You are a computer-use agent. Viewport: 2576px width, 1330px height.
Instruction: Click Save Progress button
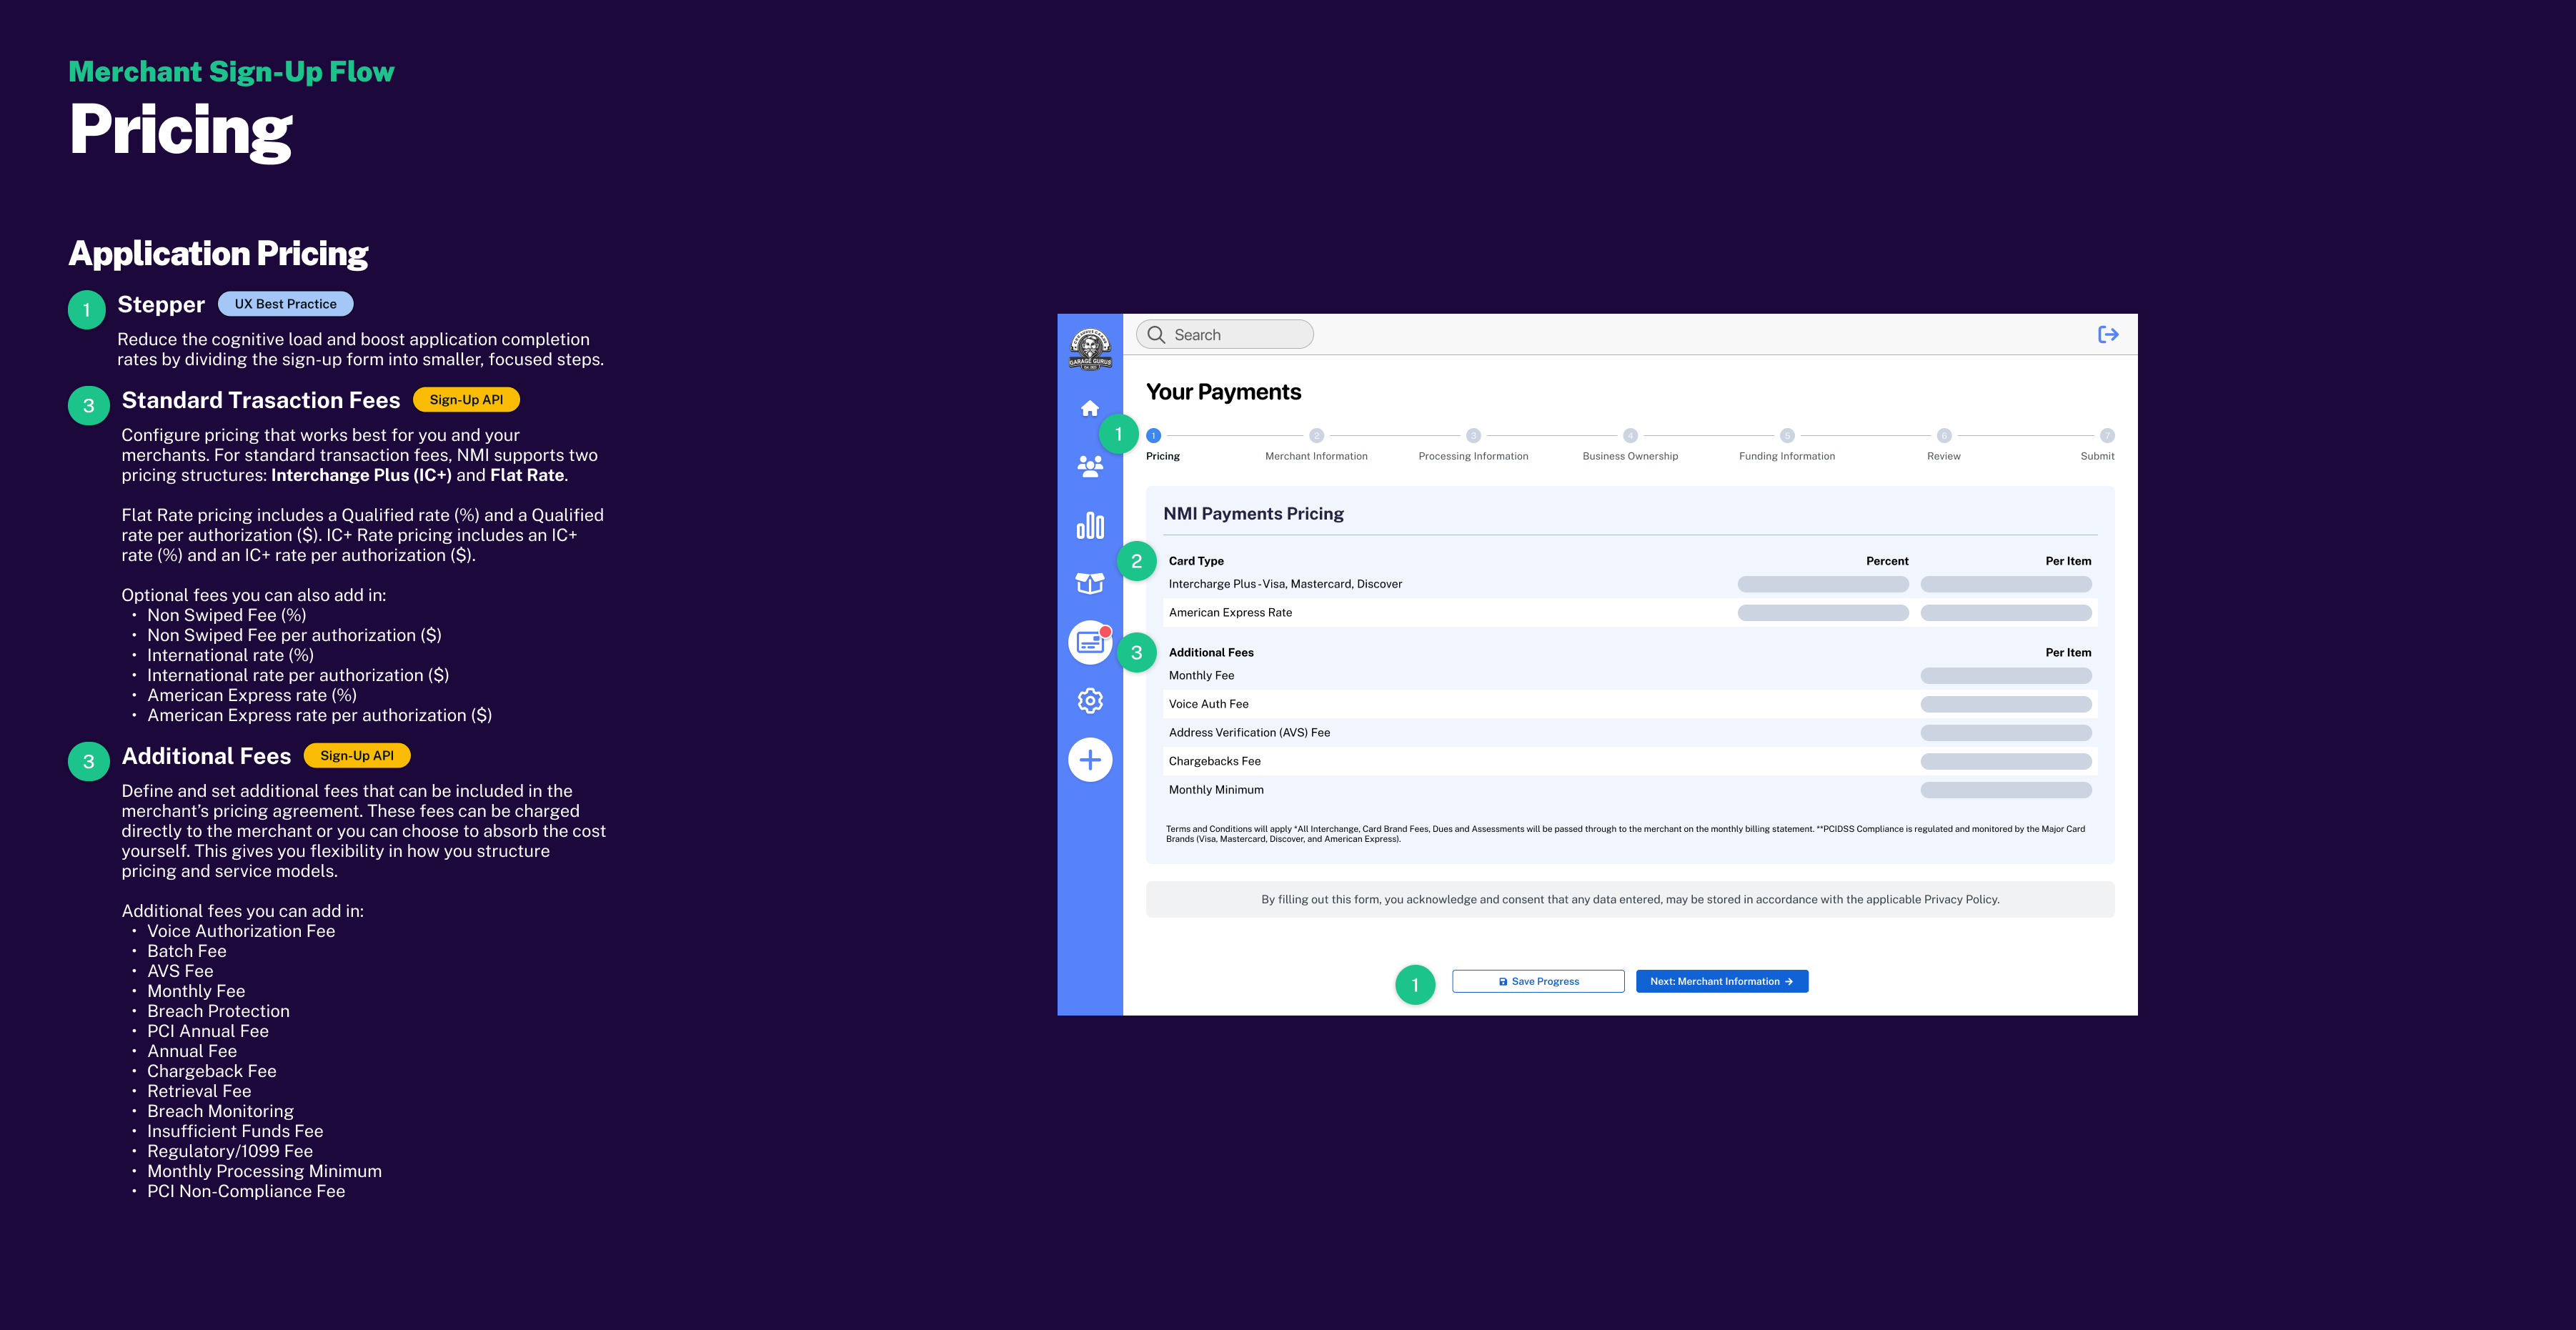(1538, 981)
